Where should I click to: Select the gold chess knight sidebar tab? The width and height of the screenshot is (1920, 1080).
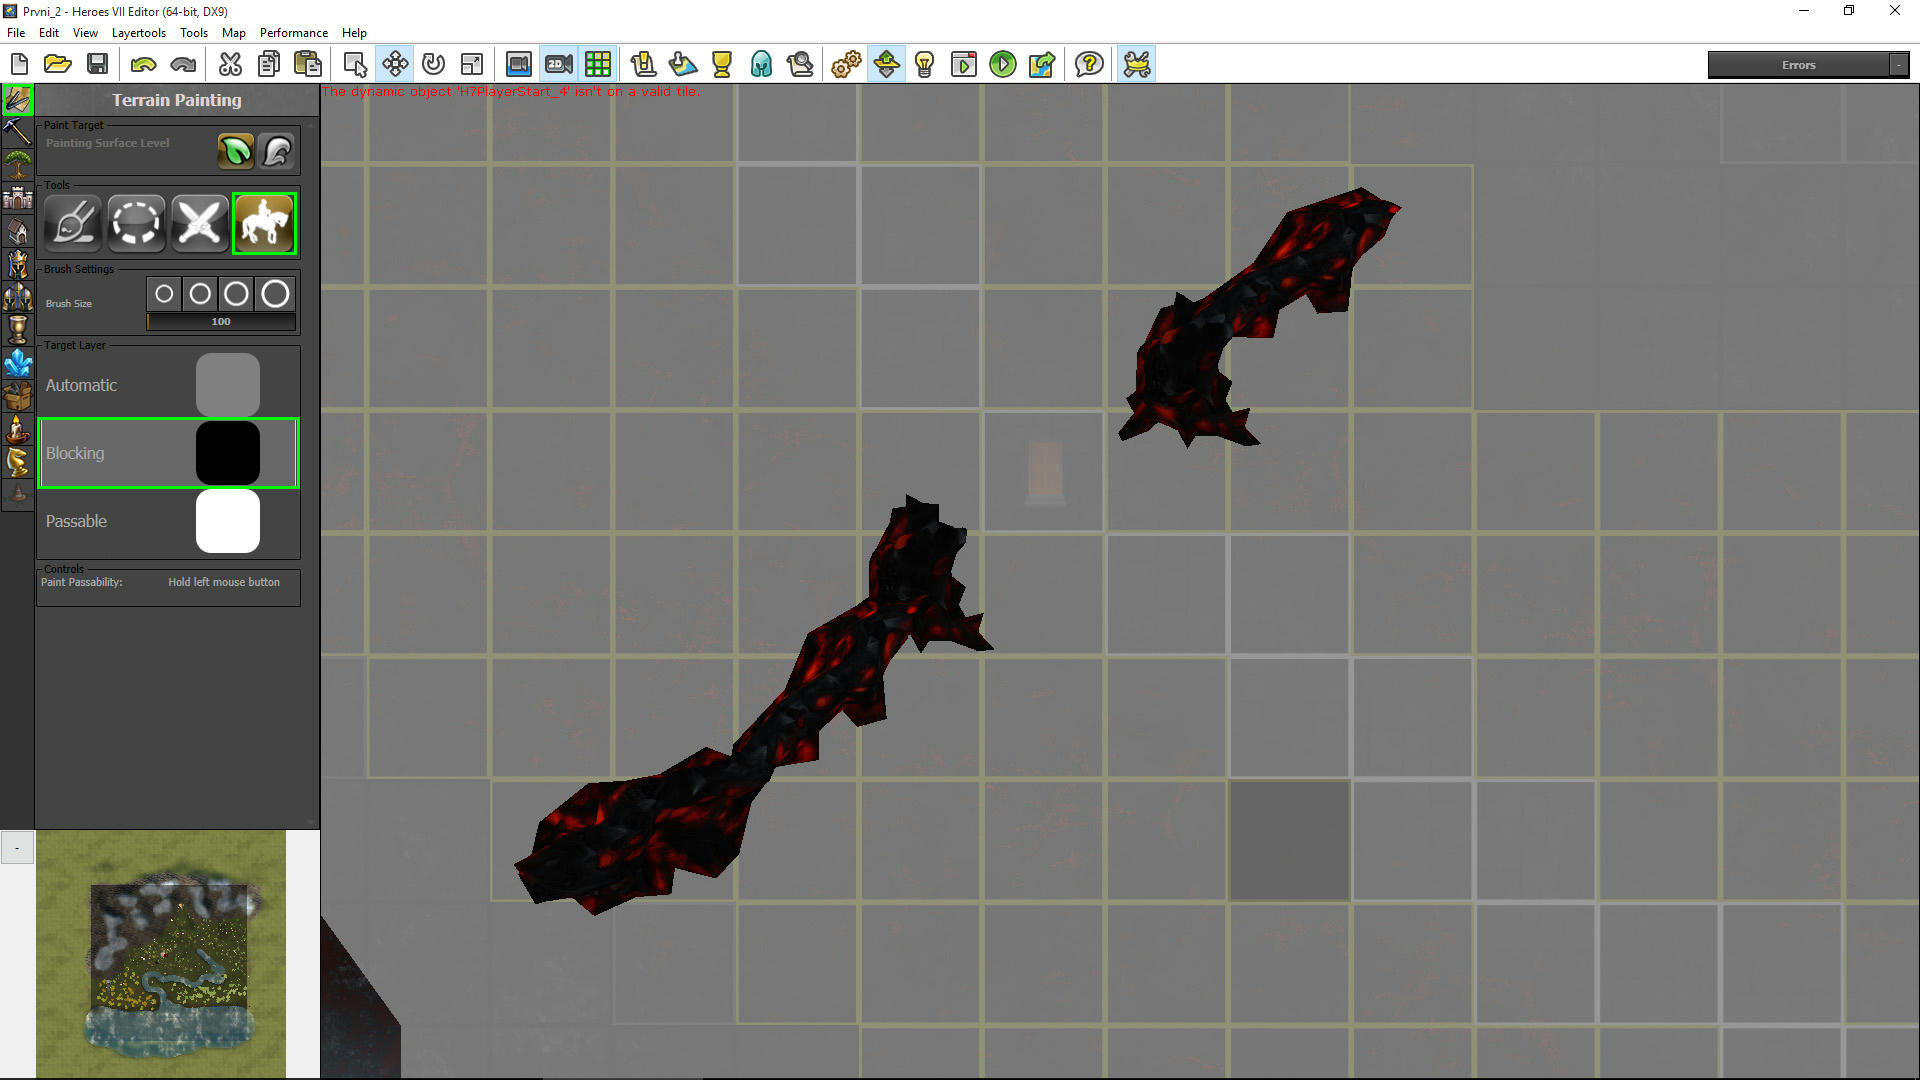tap(18, 462)
